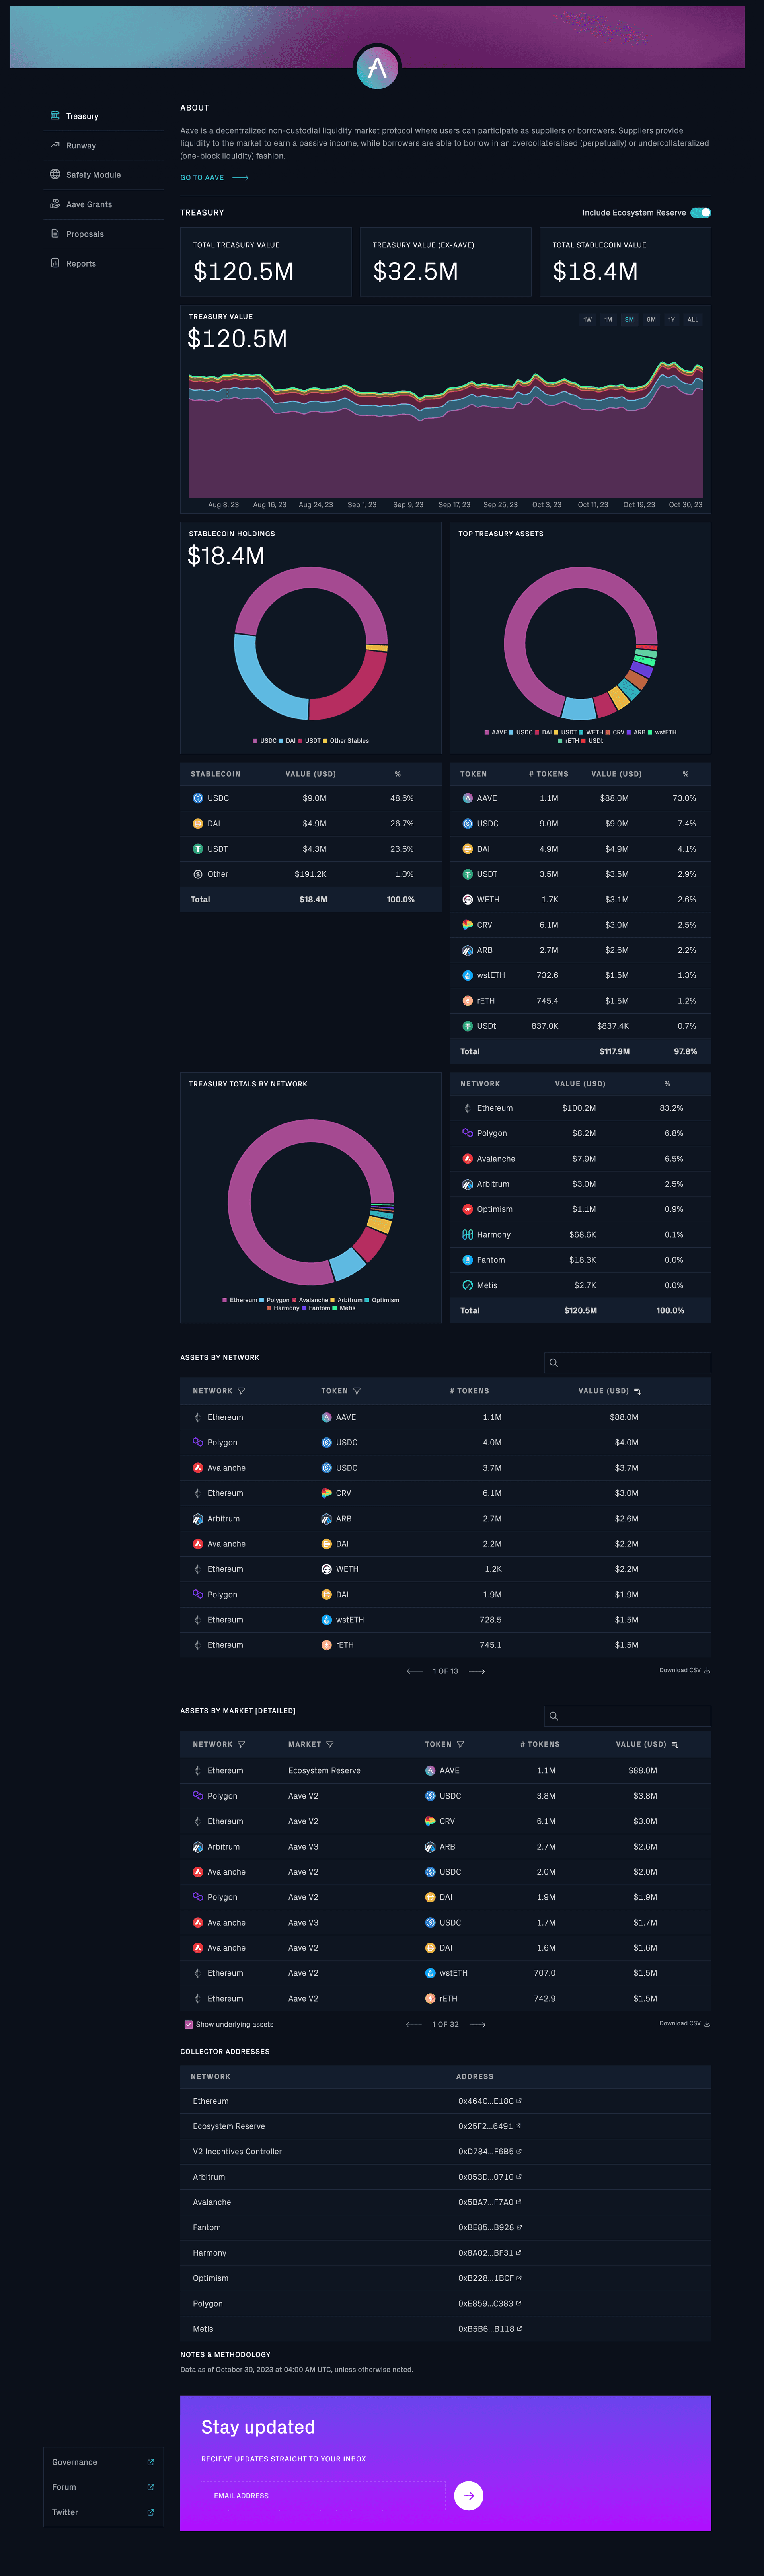Focus the Assets by Market search field
This screenshot has height=2576, width=764.
(x=627, y=1716)
